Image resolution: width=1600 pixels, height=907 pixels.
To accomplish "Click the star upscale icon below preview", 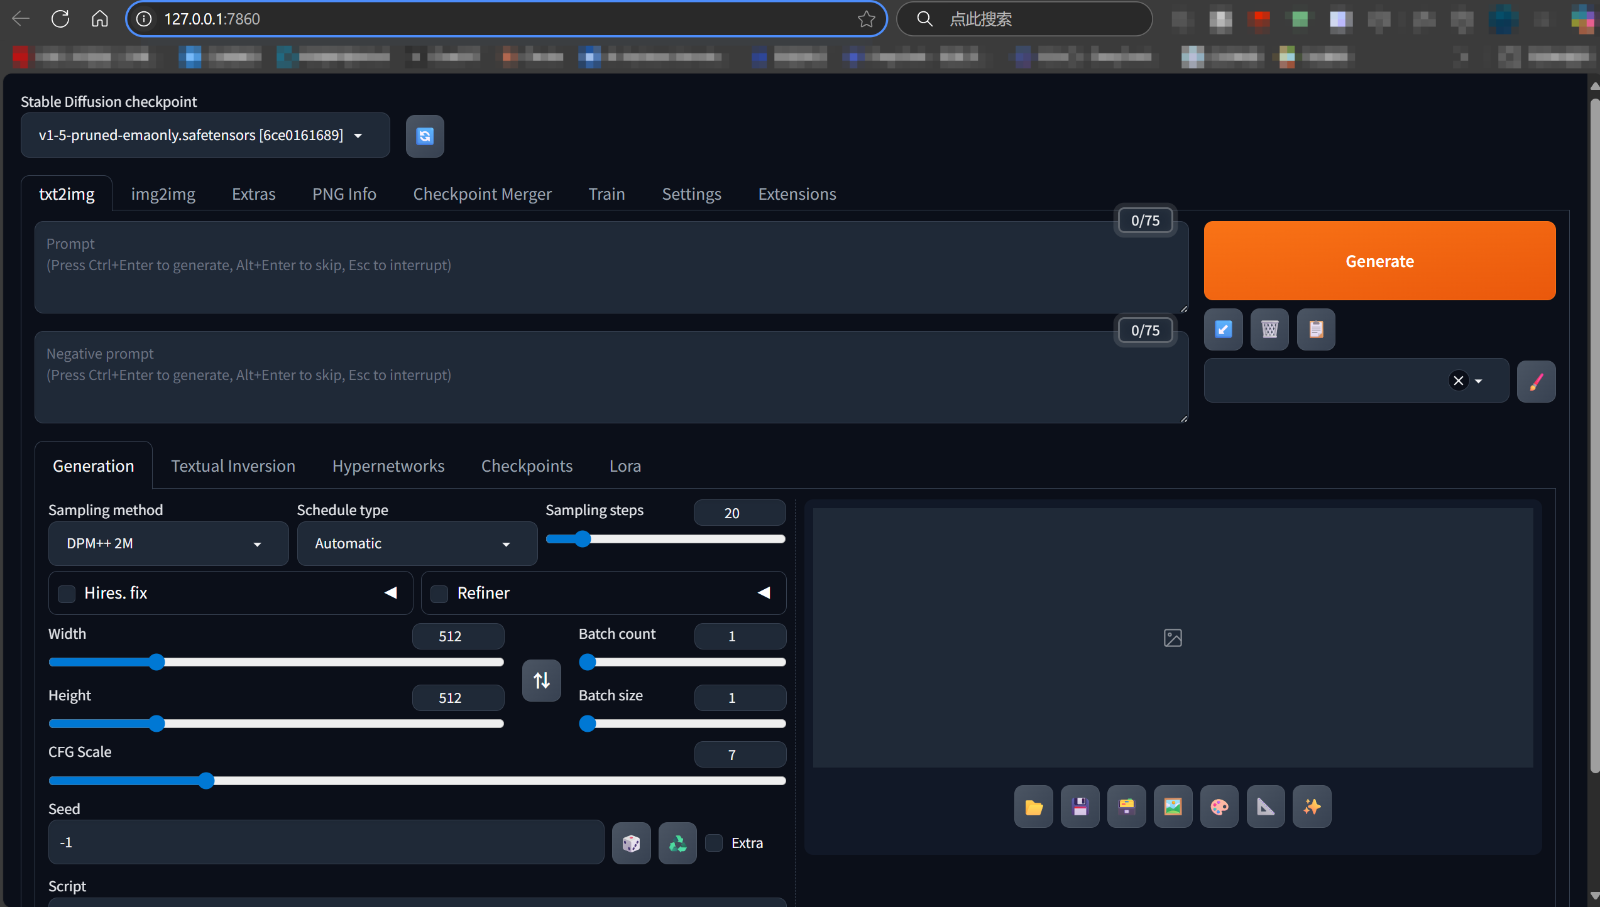I will [1312, 807].
